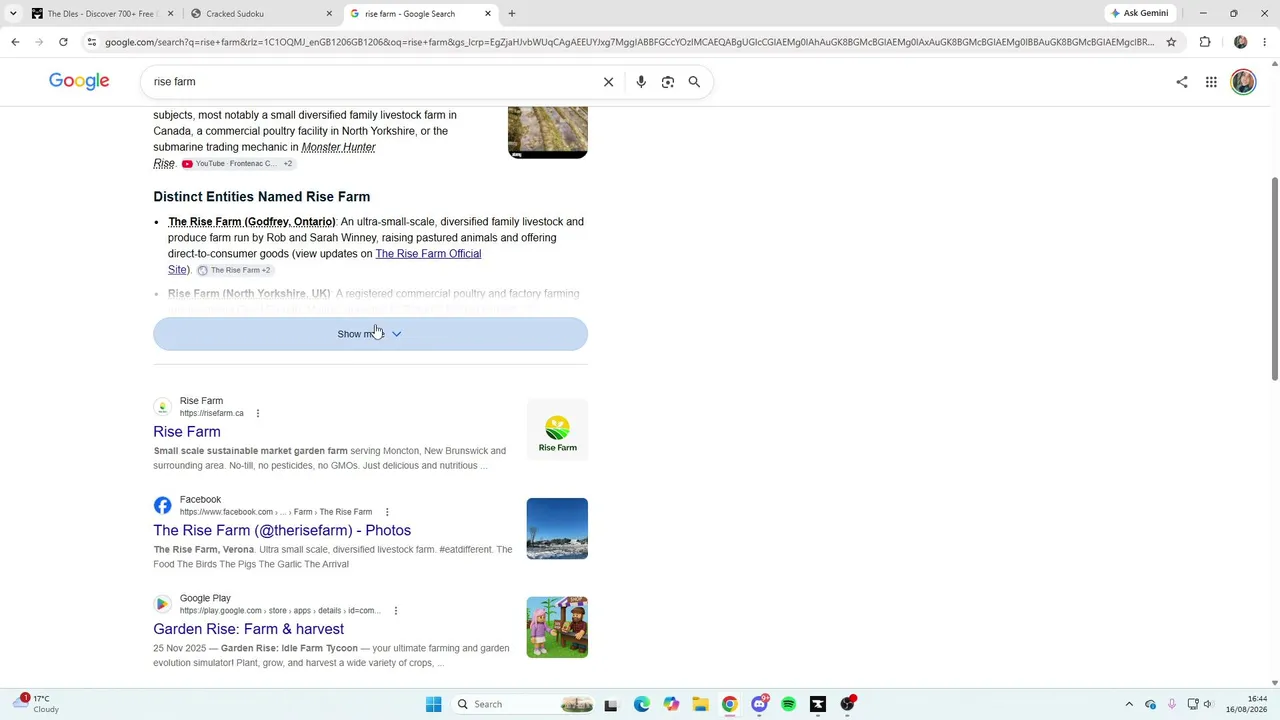Open The Rise Farm Photos Facebook link
Viewport: 1280px width, 720px height.
pos(282,530)
